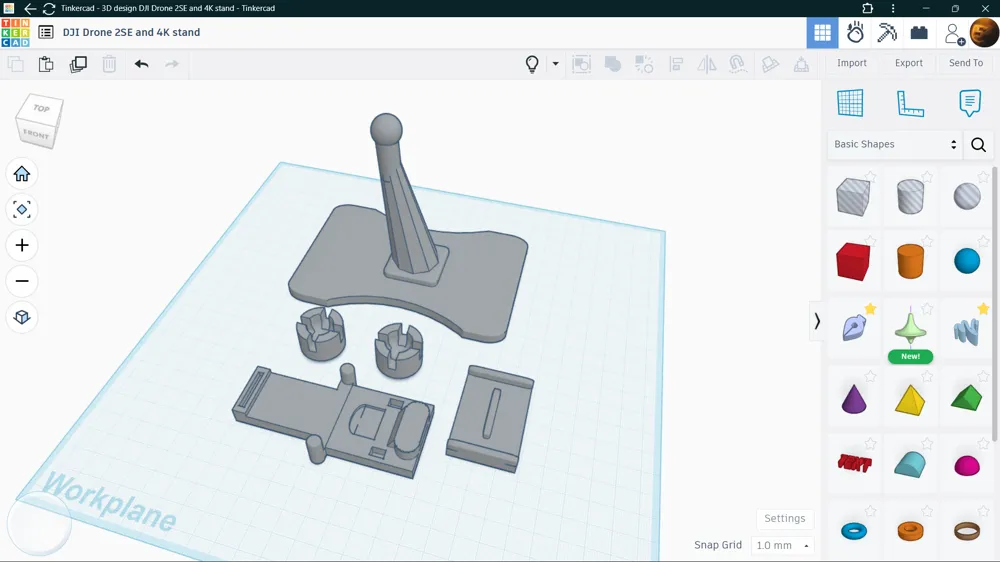Image resolution: width=1000 pixels, height=562 pixels.
Task: Click the Tinkercad logo icon
Action: tap(15, 33)
